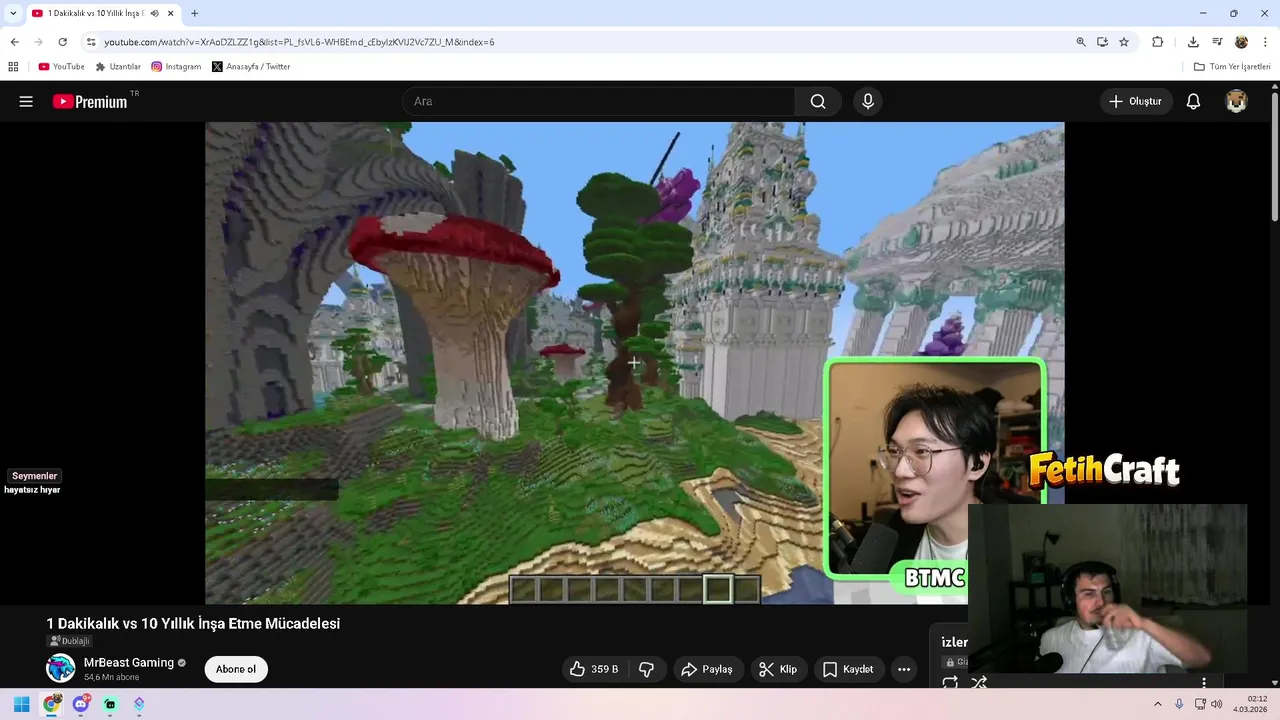This screenshot has width=1280, height=720.
Task: Expand the tab search dropdown arrow
Action: [12, 13]
